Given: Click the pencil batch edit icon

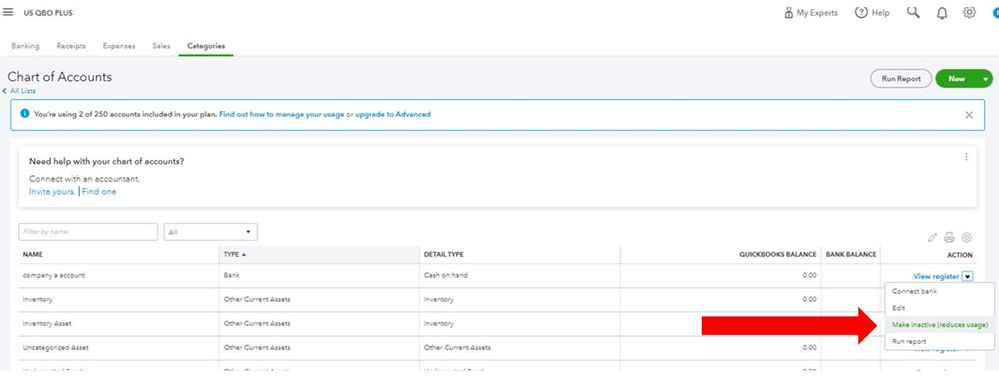Looking at the screenshot, I should 932,238.
